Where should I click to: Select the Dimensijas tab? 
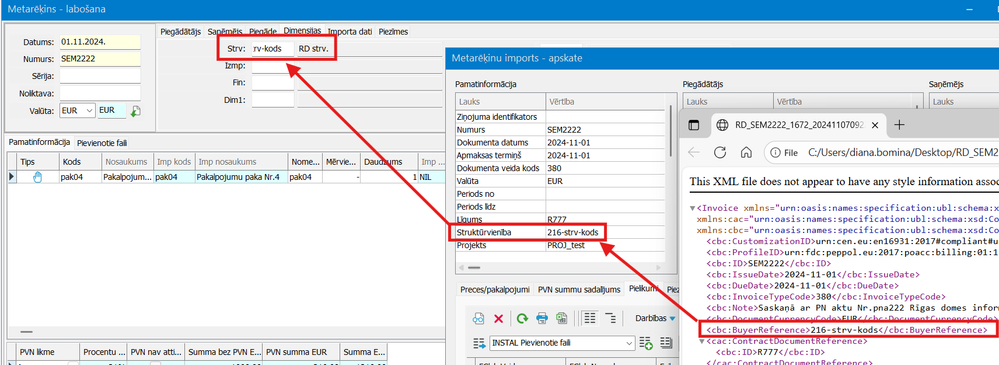pyautogui.click(x=303, y=31)
